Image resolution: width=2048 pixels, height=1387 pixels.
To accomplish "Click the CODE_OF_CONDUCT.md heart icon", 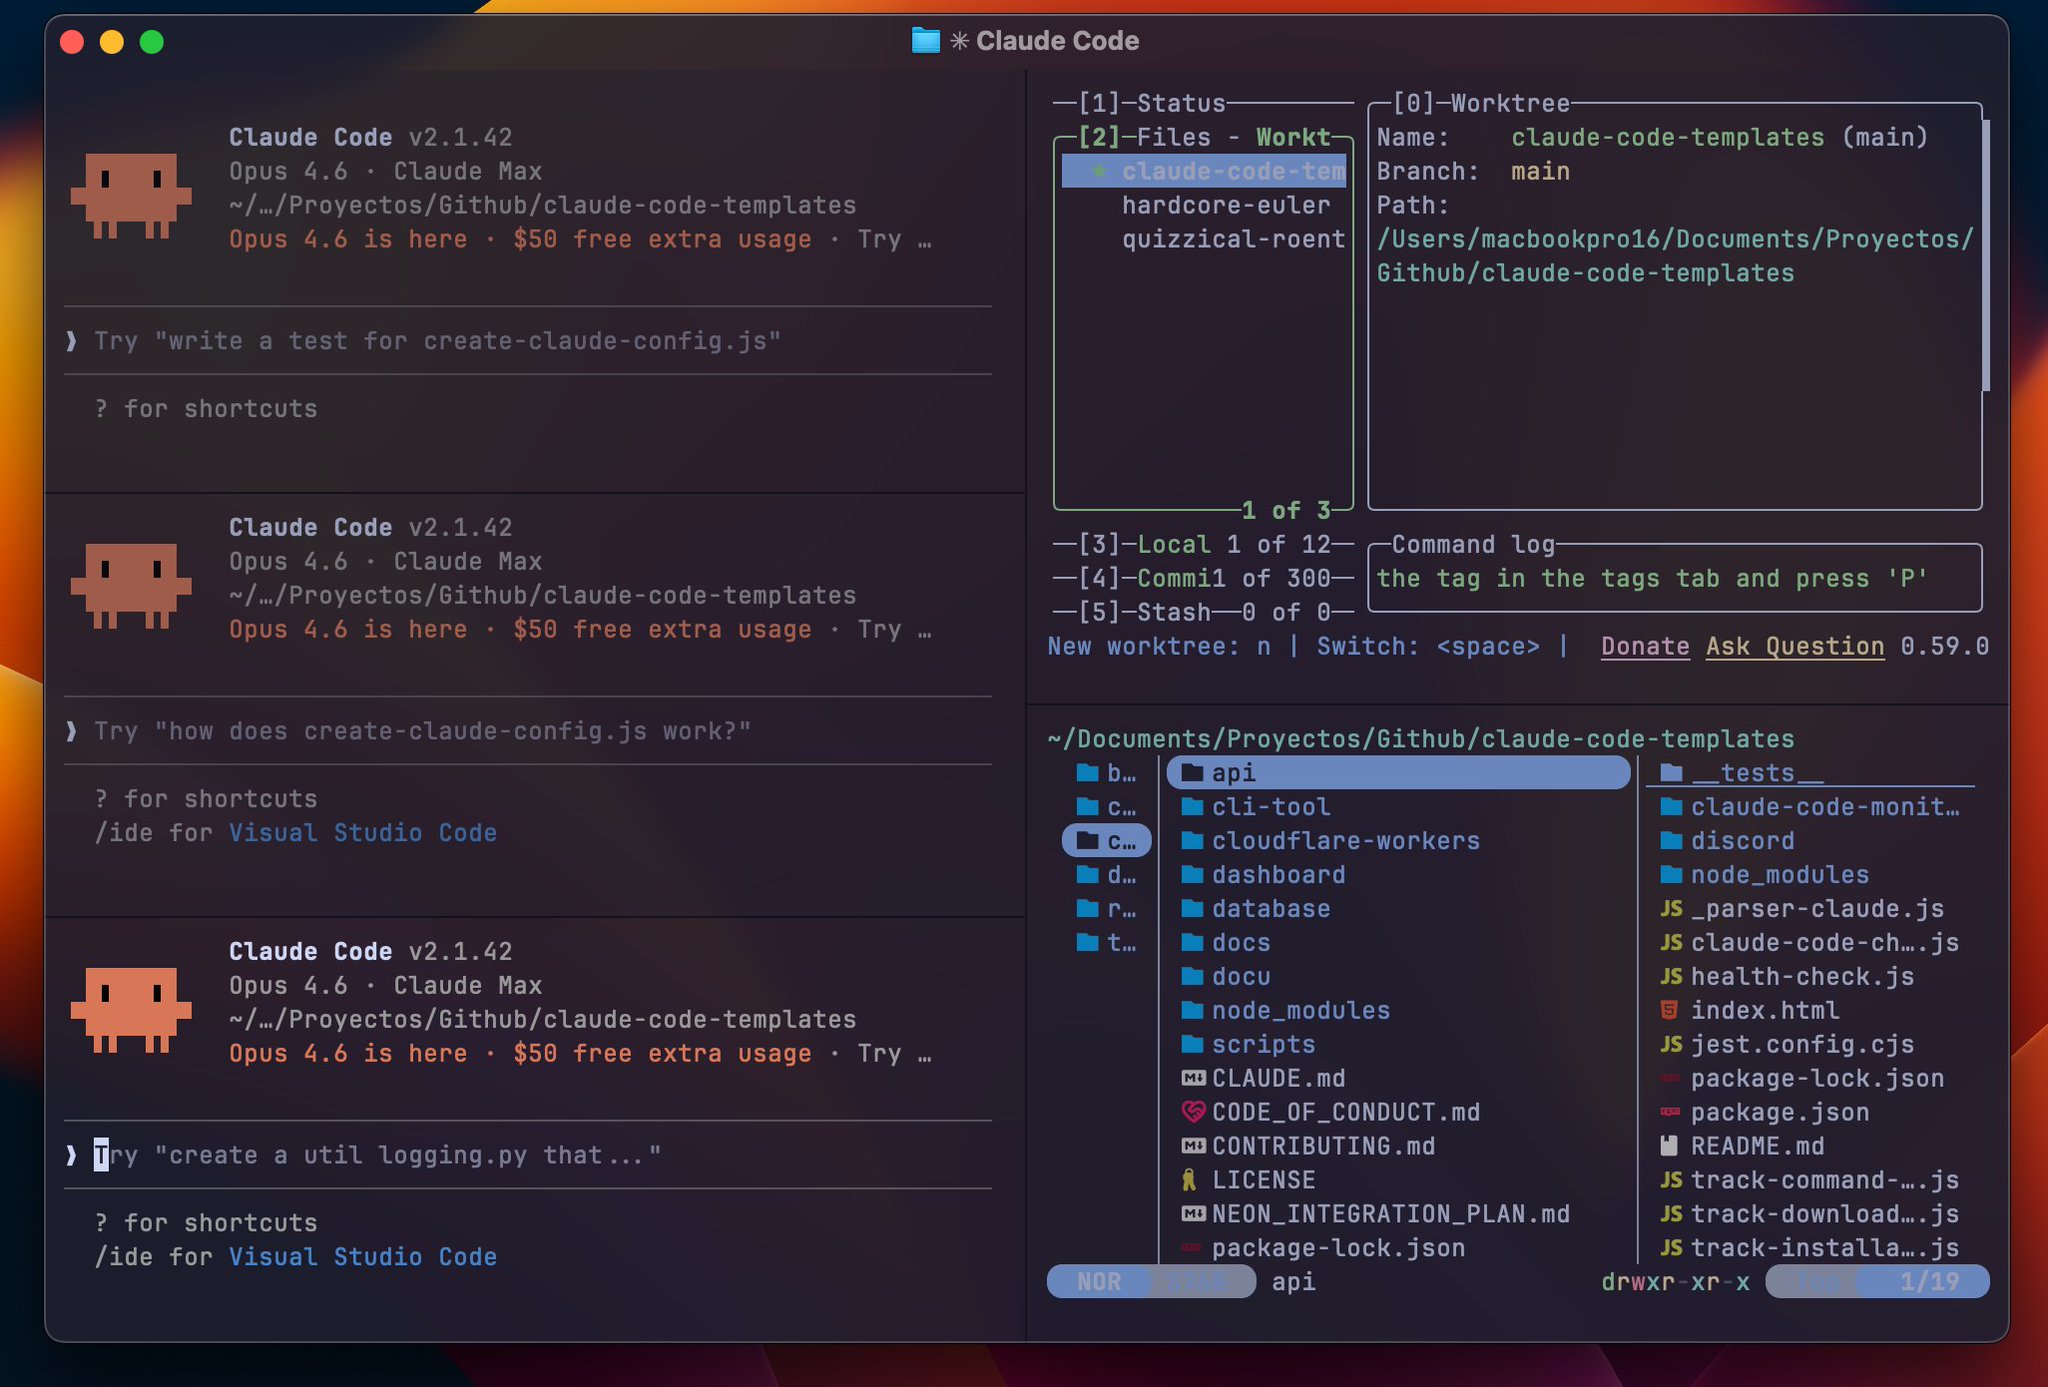I will [1192, 1112].
